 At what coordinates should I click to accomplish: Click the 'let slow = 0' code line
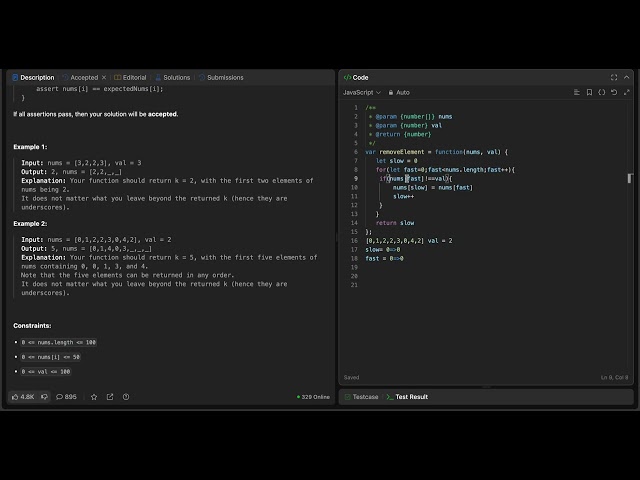(396, 161)
